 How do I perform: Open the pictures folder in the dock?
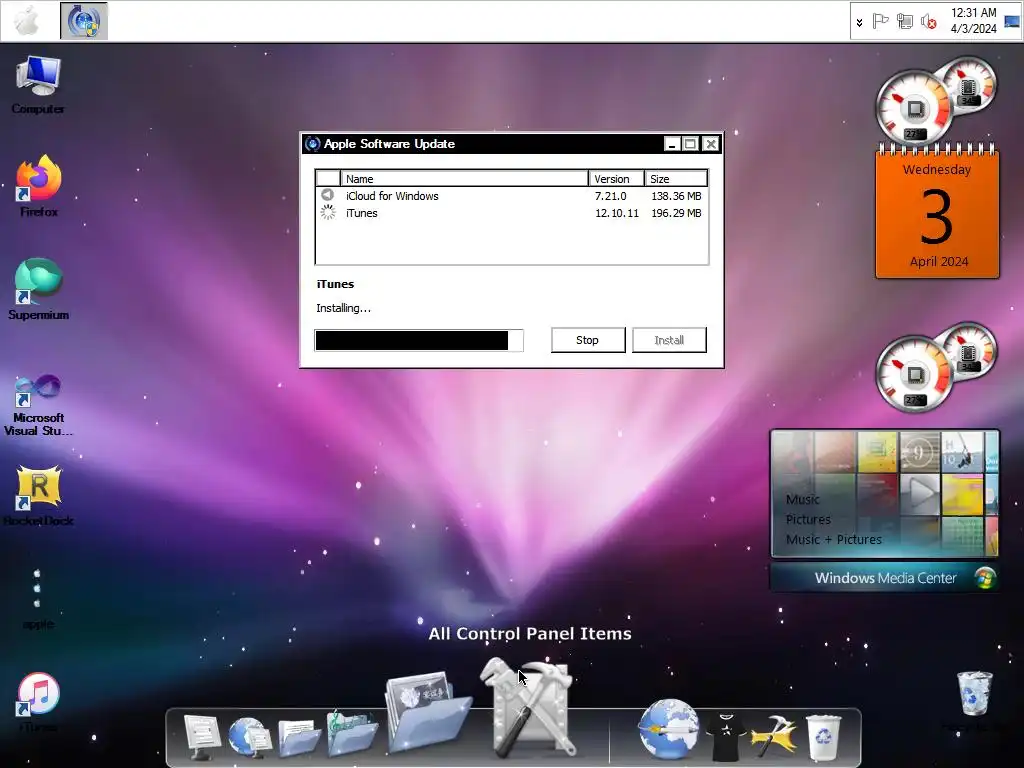click(428, 713)
